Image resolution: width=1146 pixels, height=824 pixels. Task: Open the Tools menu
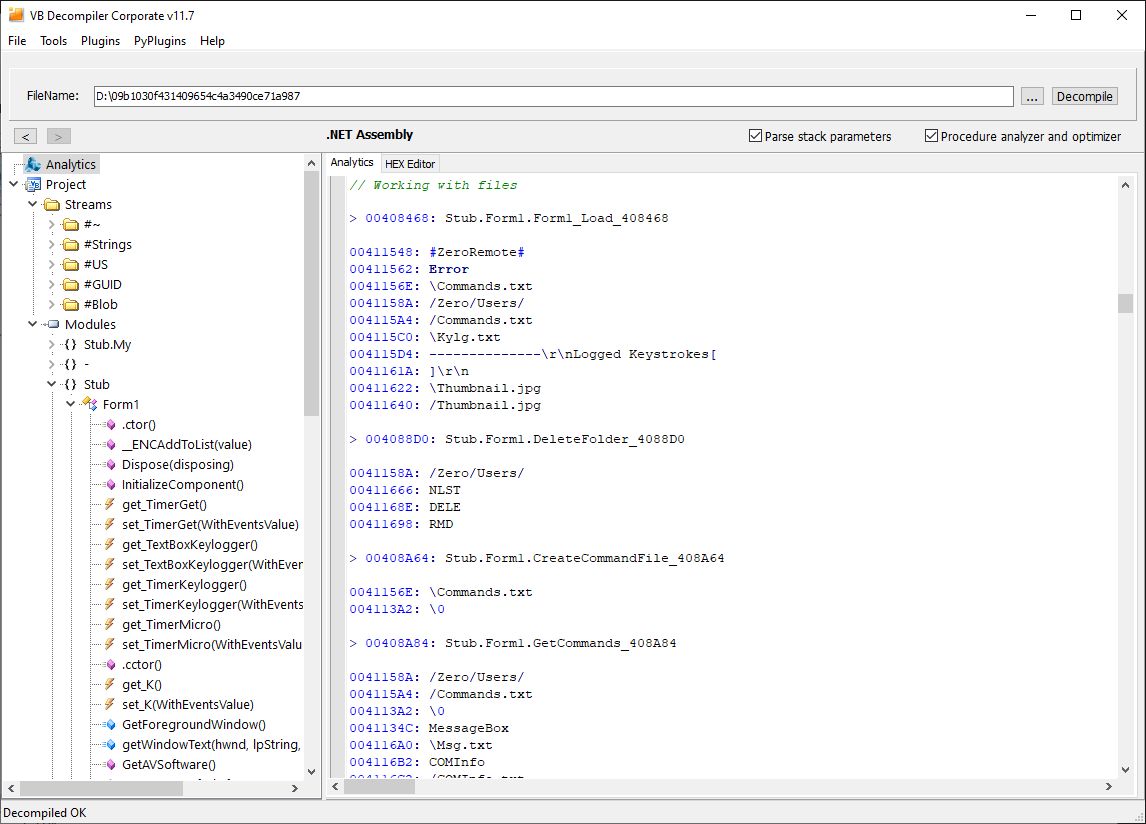pyautogui.click(x=53, y=41)
